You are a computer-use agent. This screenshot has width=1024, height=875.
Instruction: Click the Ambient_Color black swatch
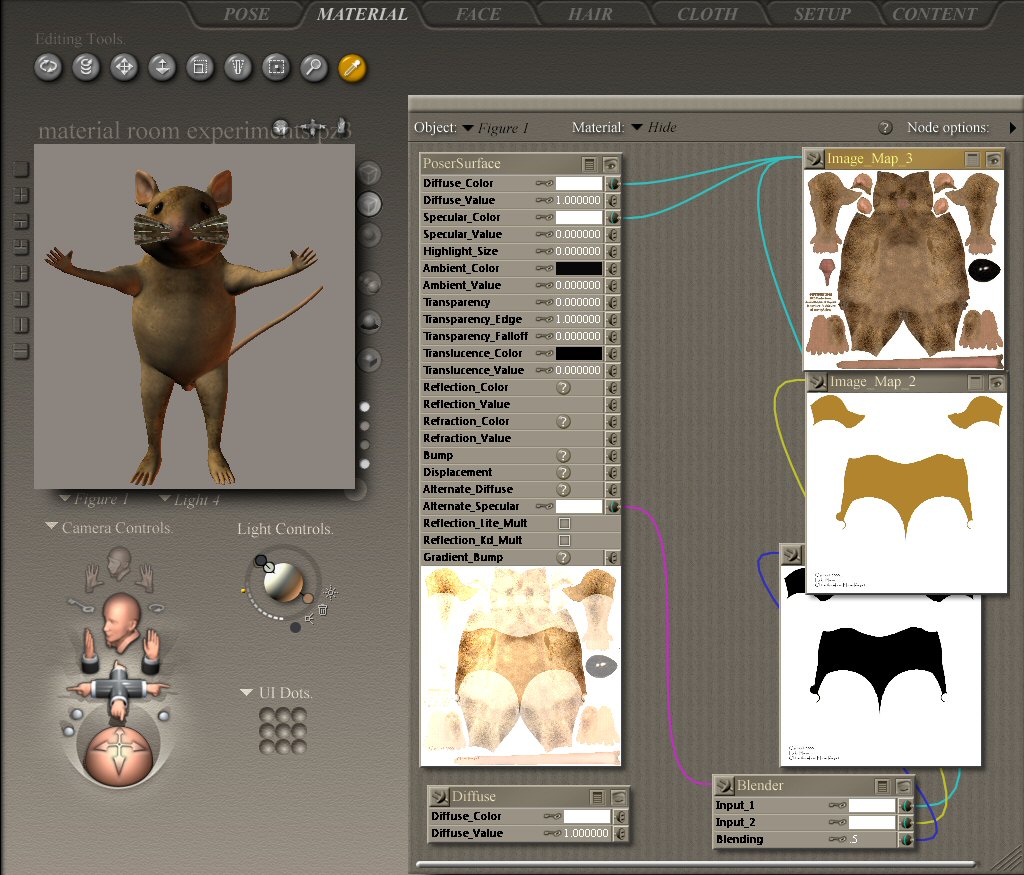579,268
